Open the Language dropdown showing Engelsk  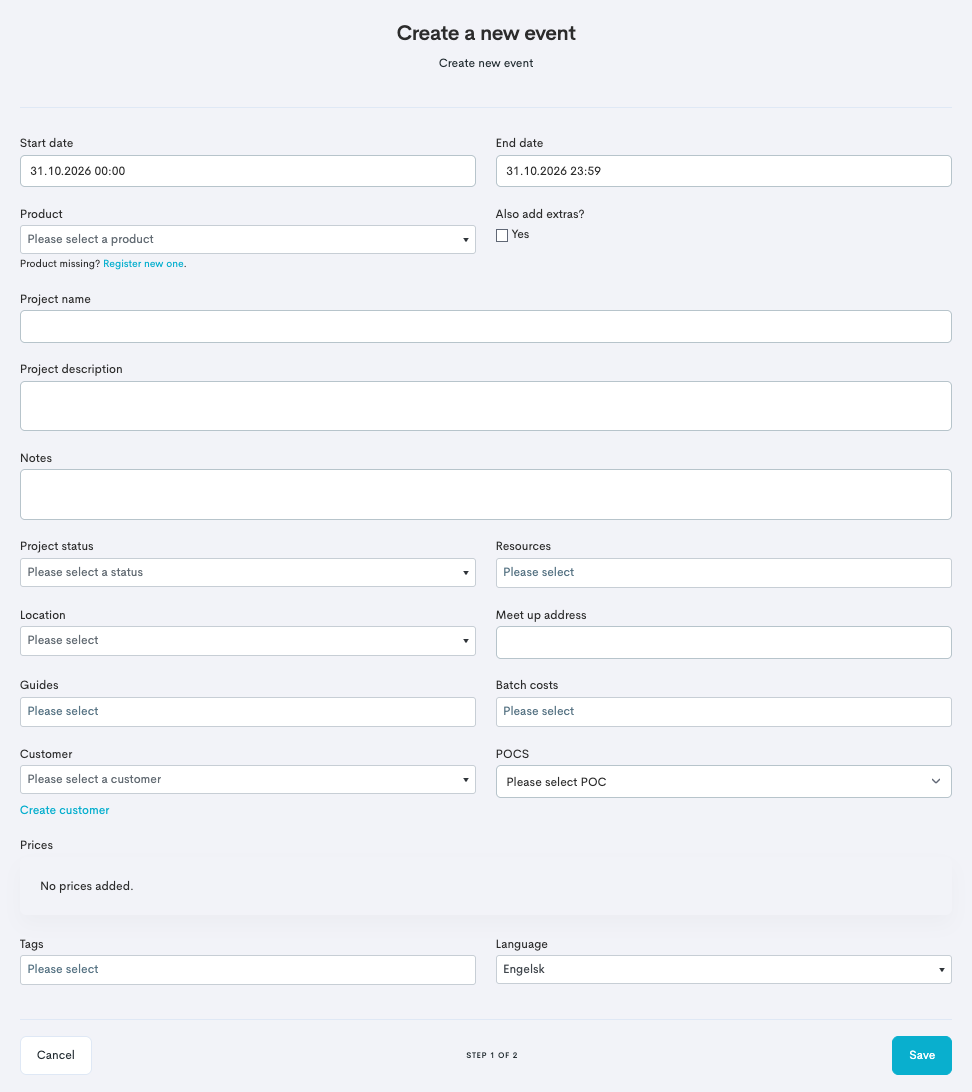pyautogui.click(x=723, y=969)
